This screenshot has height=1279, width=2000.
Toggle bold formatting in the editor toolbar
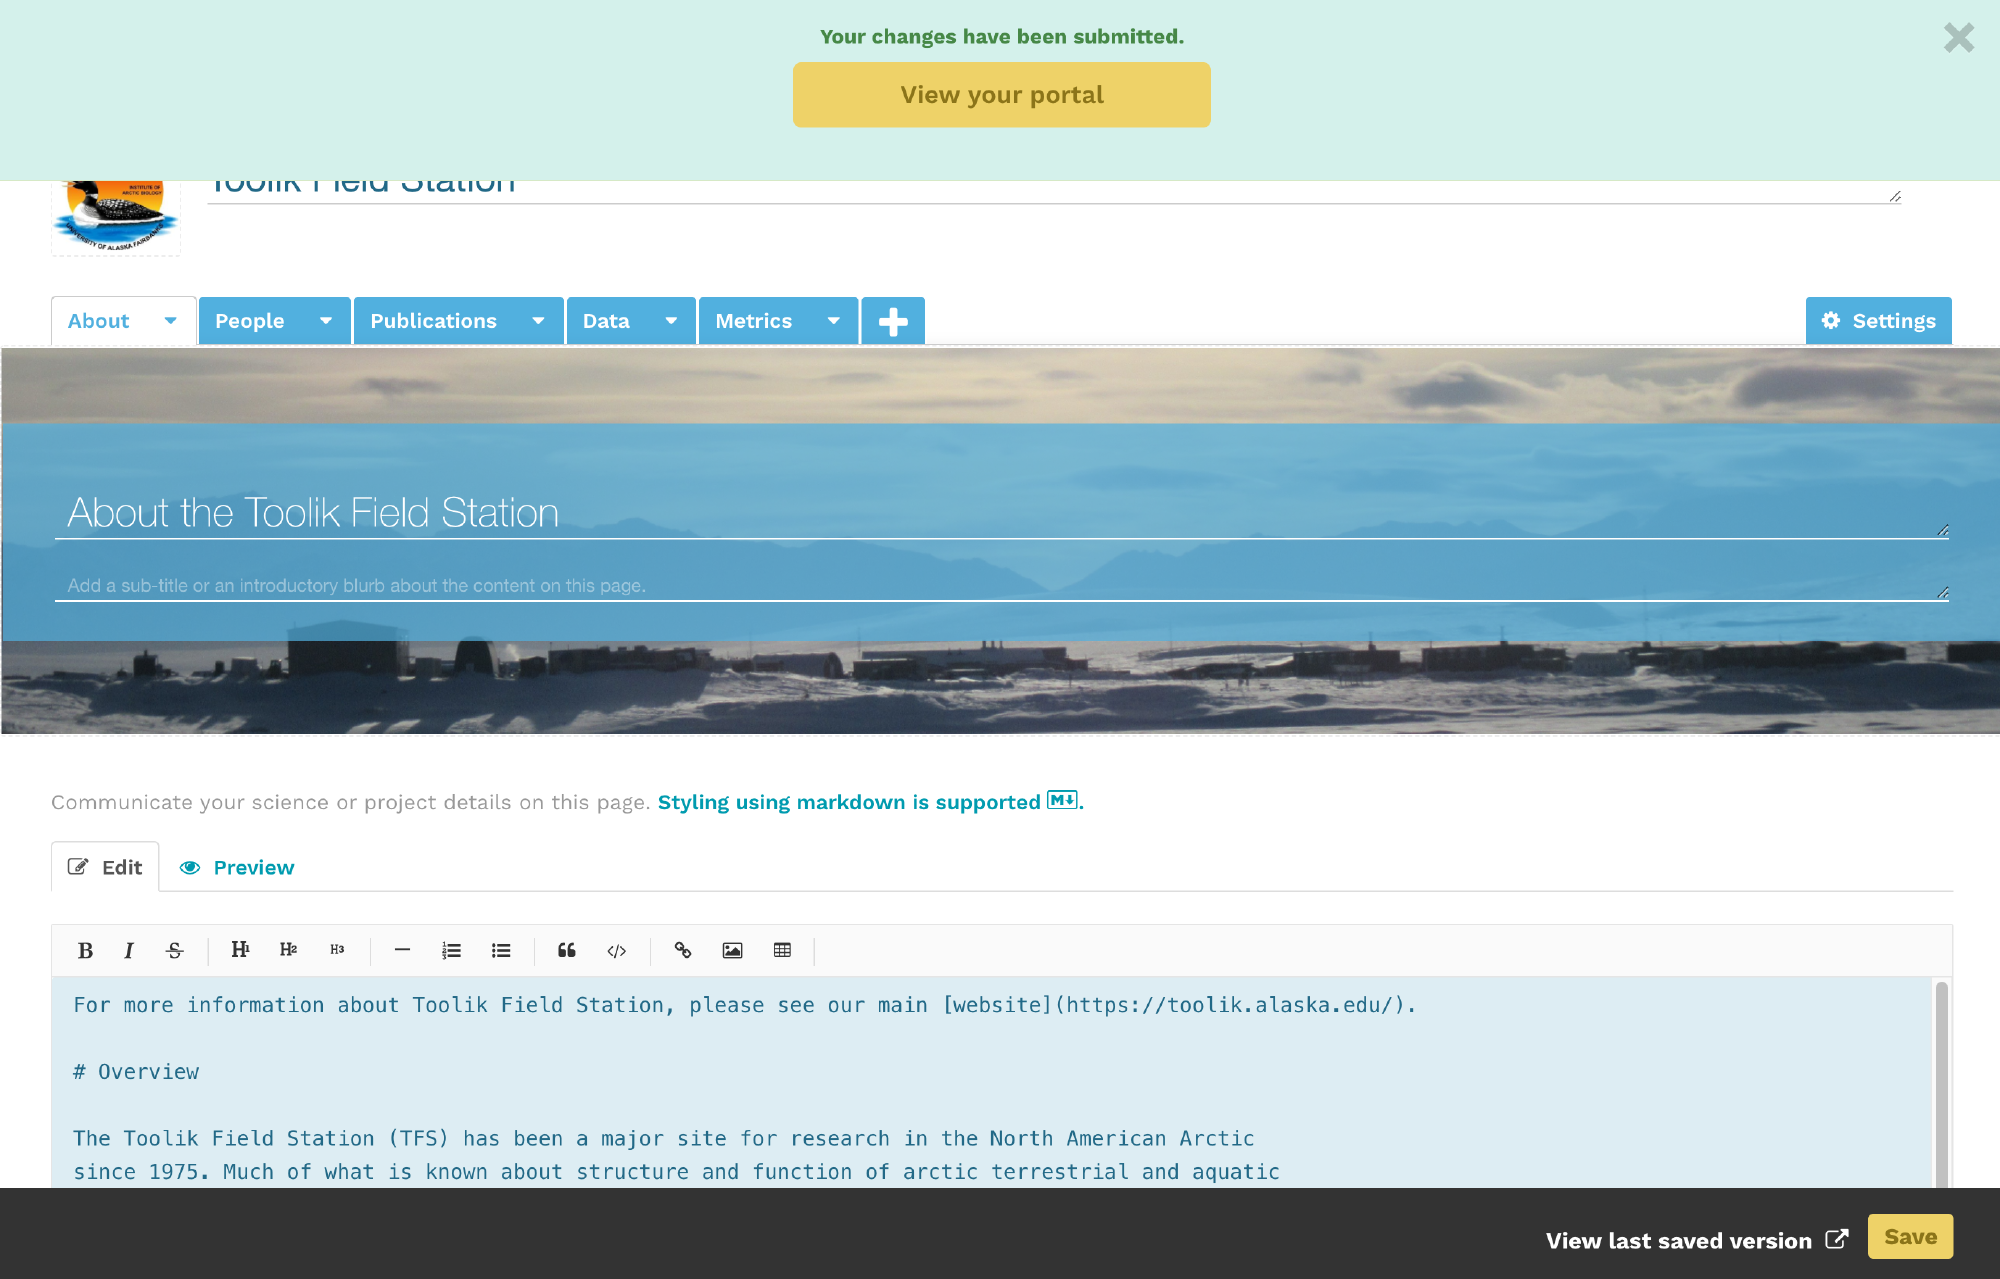pyautogui.click(x=86, y=950)
